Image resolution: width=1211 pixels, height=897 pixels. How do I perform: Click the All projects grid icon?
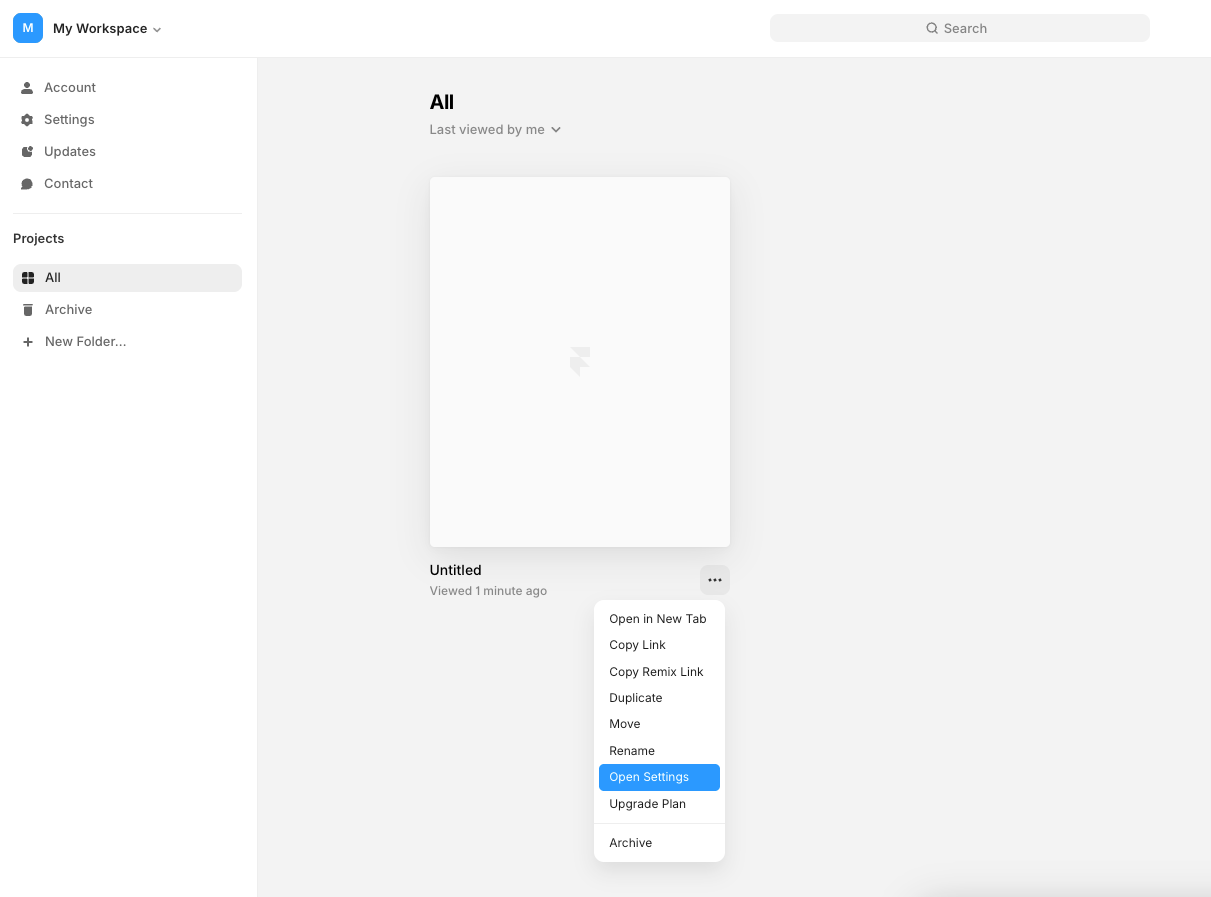pos(28,278)
